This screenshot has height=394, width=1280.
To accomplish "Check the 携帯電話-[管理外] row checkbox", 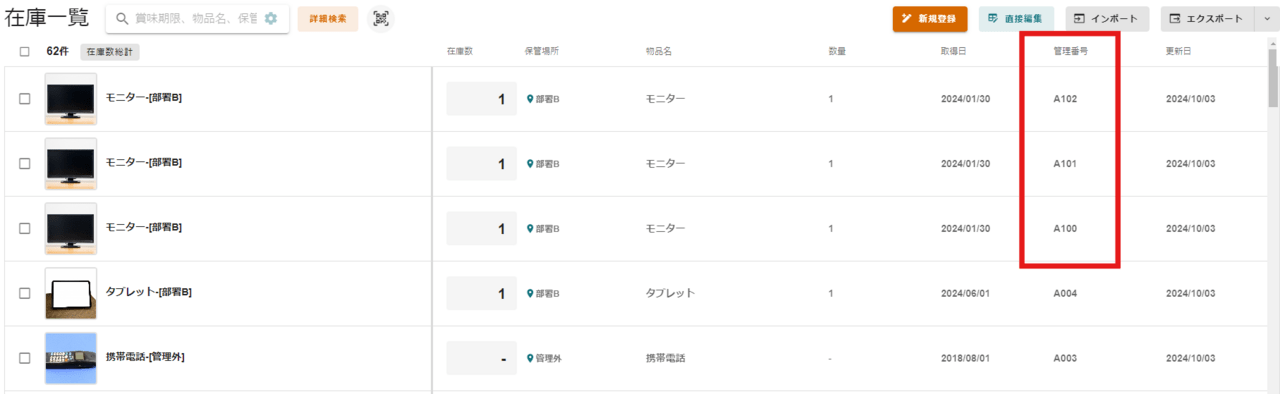I will click(25, 358).
